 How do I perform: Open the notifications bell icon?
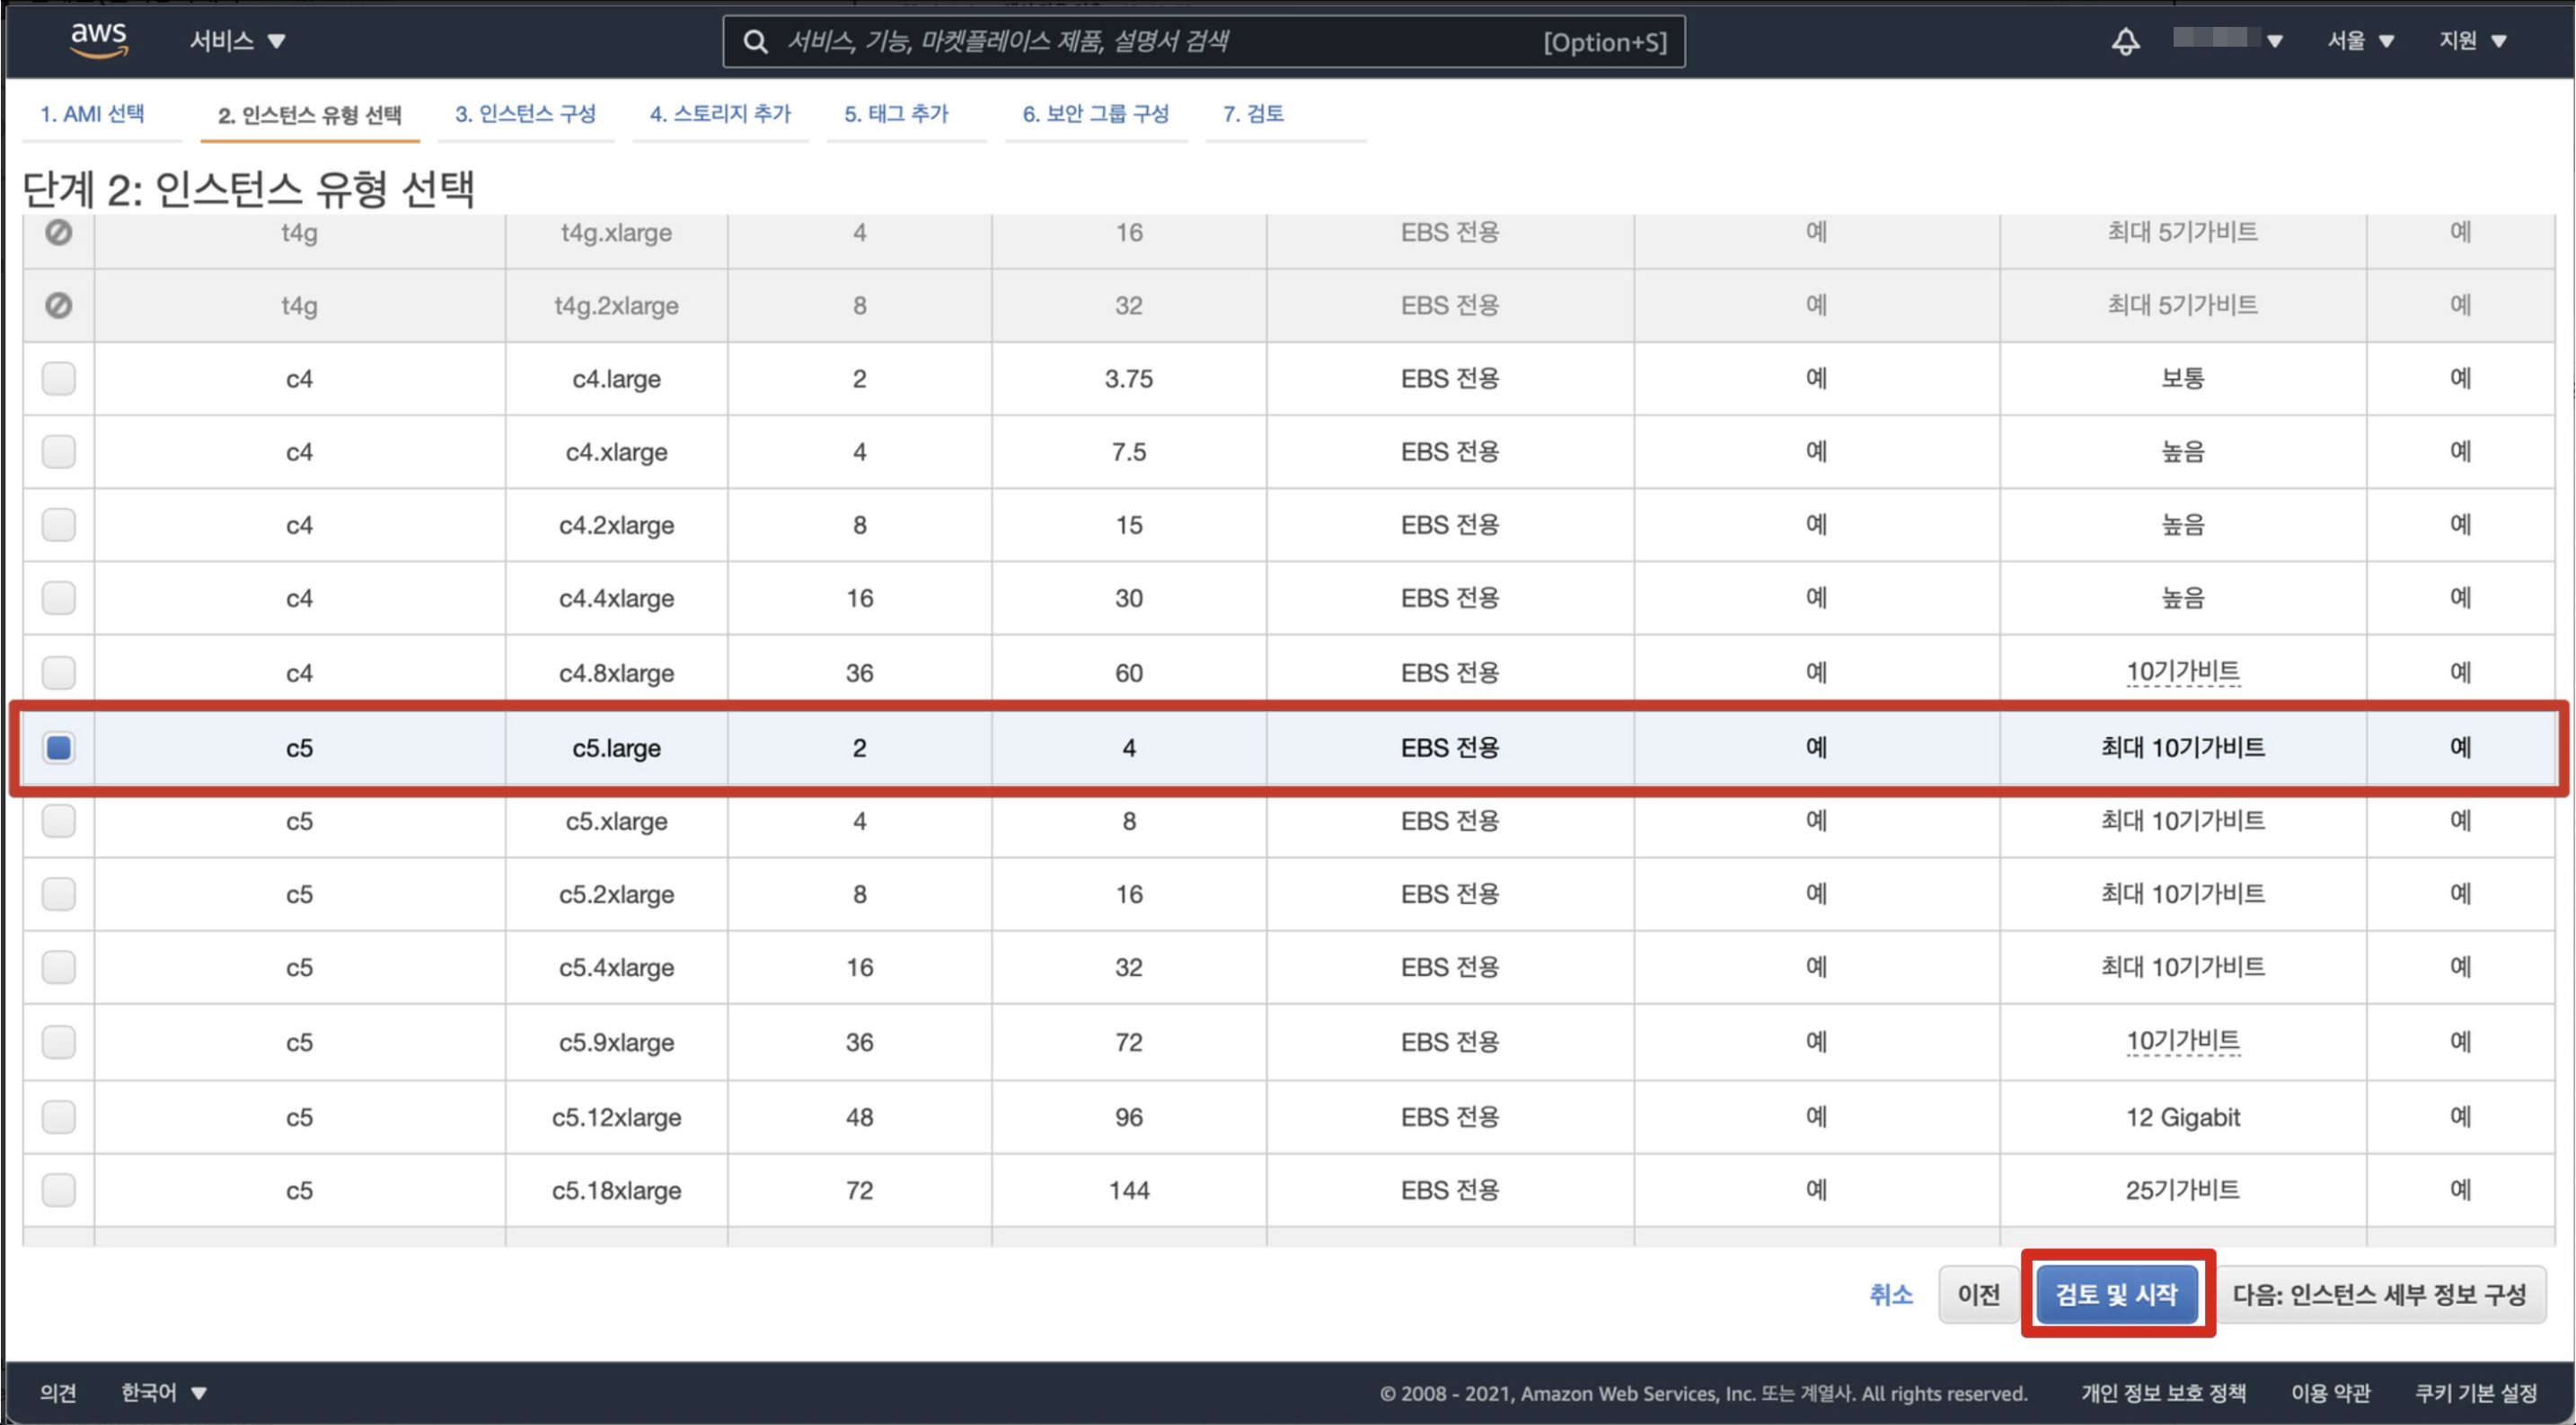point(2125,41)
